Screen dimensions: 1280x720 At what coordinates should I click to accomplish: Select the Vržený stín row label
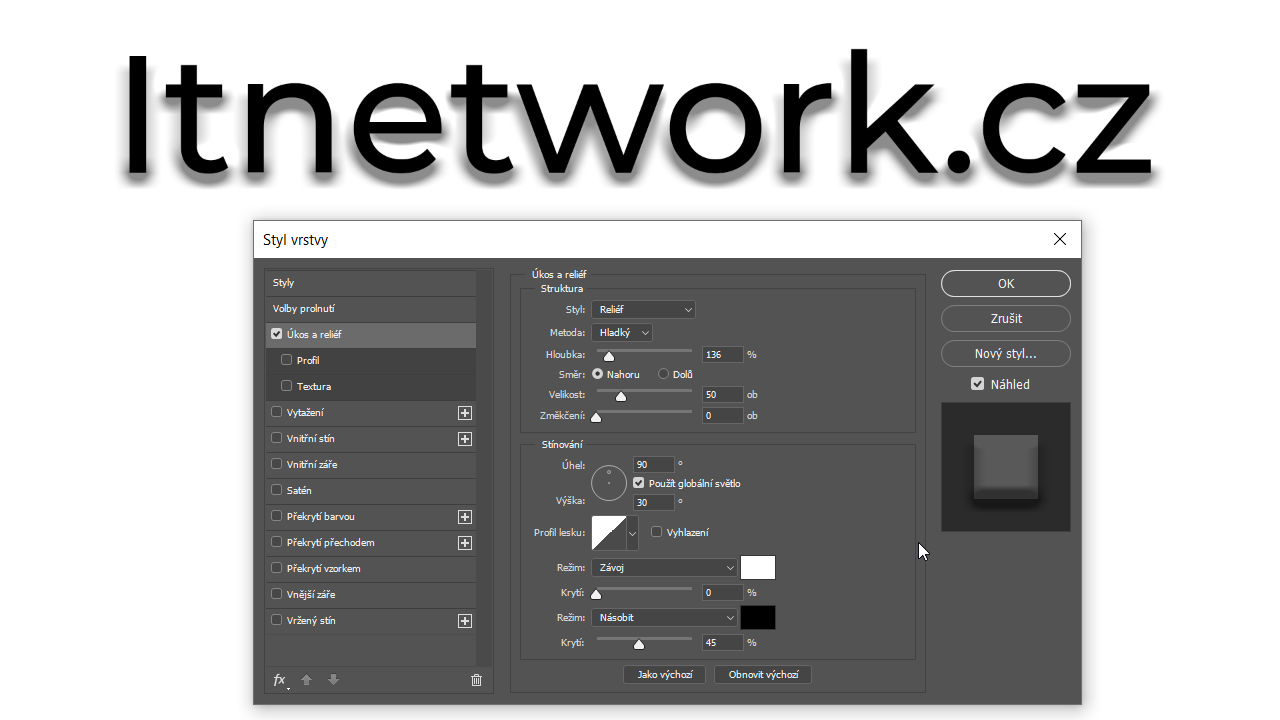[x=311, y=621]
